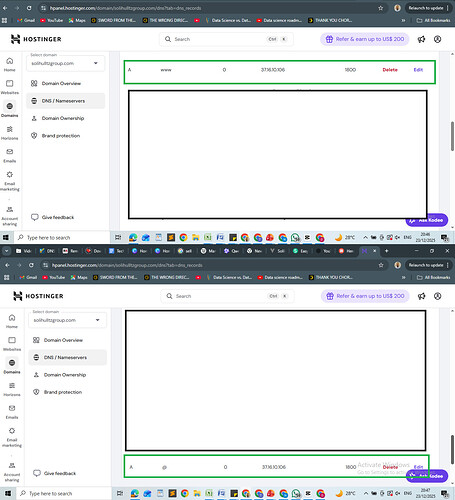
Task: Edit the @ A record
Action: point(418,467)
